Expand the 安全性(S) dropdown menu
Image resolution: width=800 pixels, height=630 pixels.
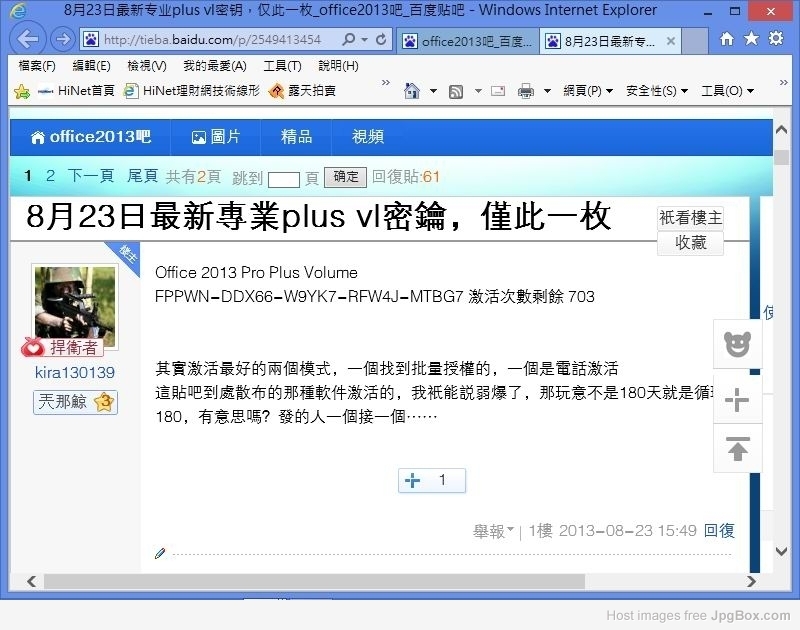pyautogui.click(x=656, y=91)
